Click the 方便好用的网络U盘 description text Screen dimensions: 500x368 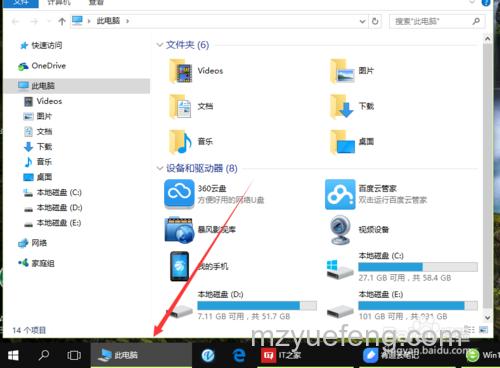point(231,200)
